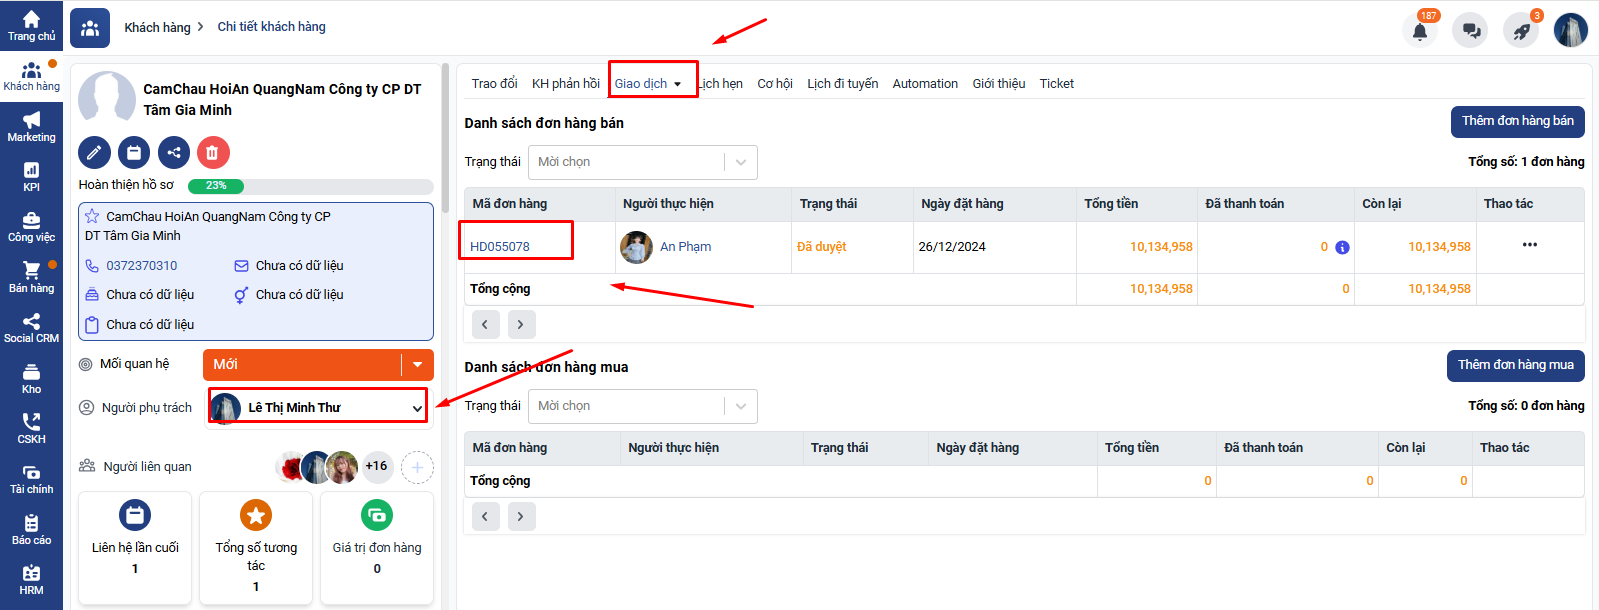This screenshot has width=1599, height=610.
Task: Open the chat messages icon in header
Action: click(1471, 31)
